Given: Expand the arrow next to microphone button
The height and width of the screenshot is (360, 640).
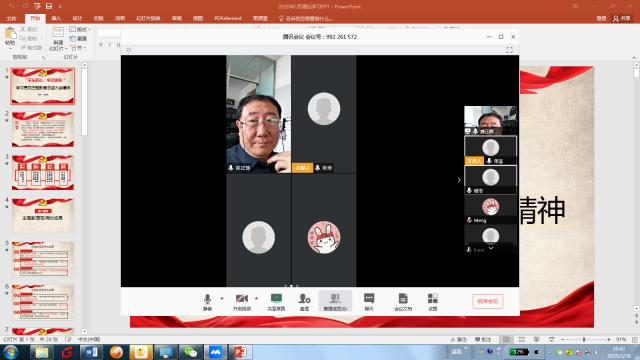Looking at the screenshot, I should (x=222, y=298).
